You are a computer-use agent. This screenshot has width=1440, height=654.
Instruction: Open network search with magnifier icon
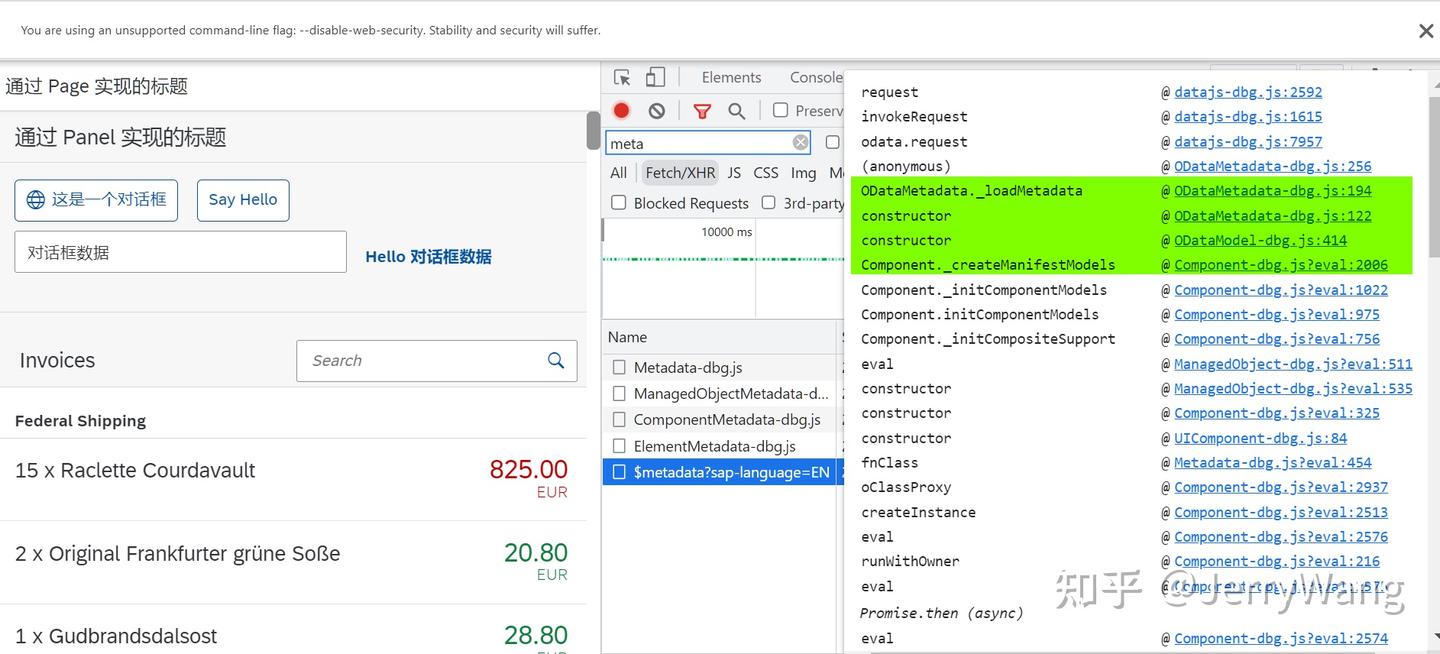coord(737,111)
